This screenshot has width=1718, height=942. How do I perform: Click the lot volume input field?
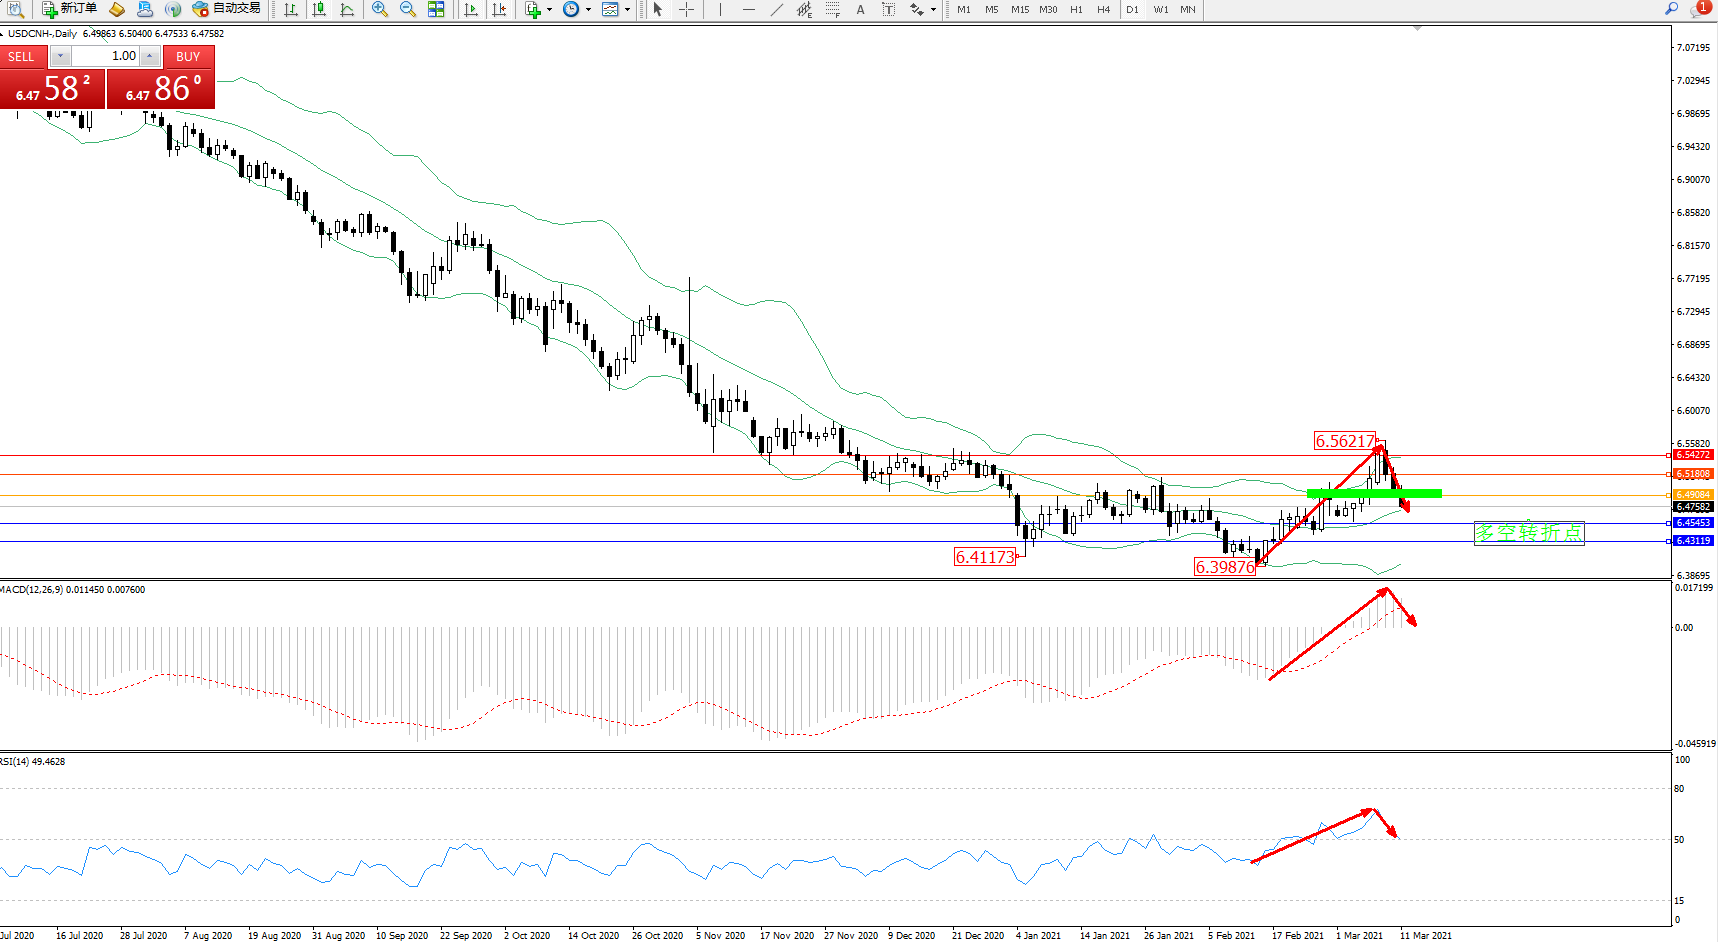click(x=105, y=57)
